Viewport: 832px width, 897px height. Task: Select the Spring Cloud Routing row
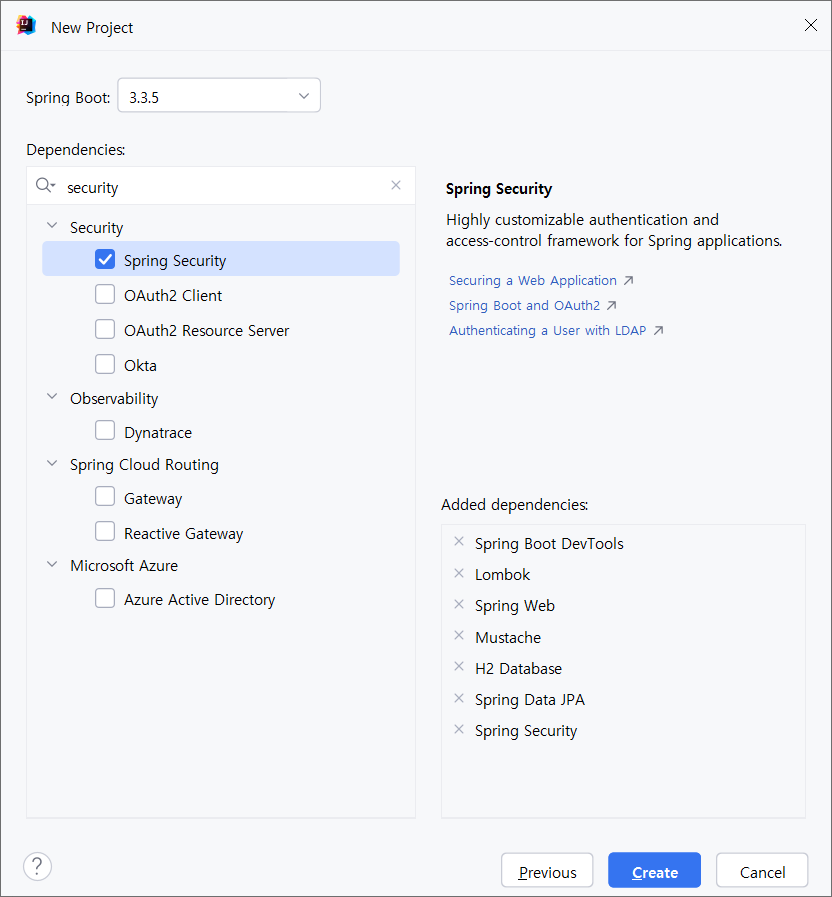(221, 465)
